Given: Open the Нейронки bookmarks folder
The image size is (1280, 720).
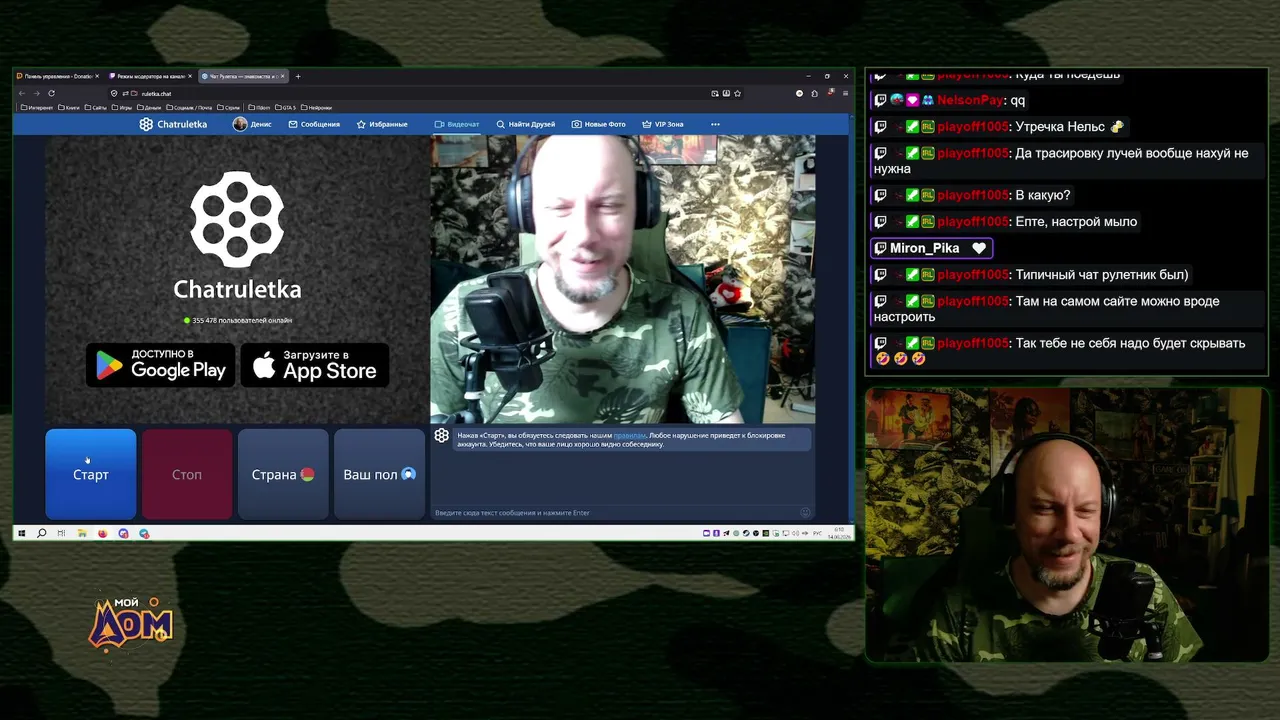Looking at the screenshot, I should (316, 107).
